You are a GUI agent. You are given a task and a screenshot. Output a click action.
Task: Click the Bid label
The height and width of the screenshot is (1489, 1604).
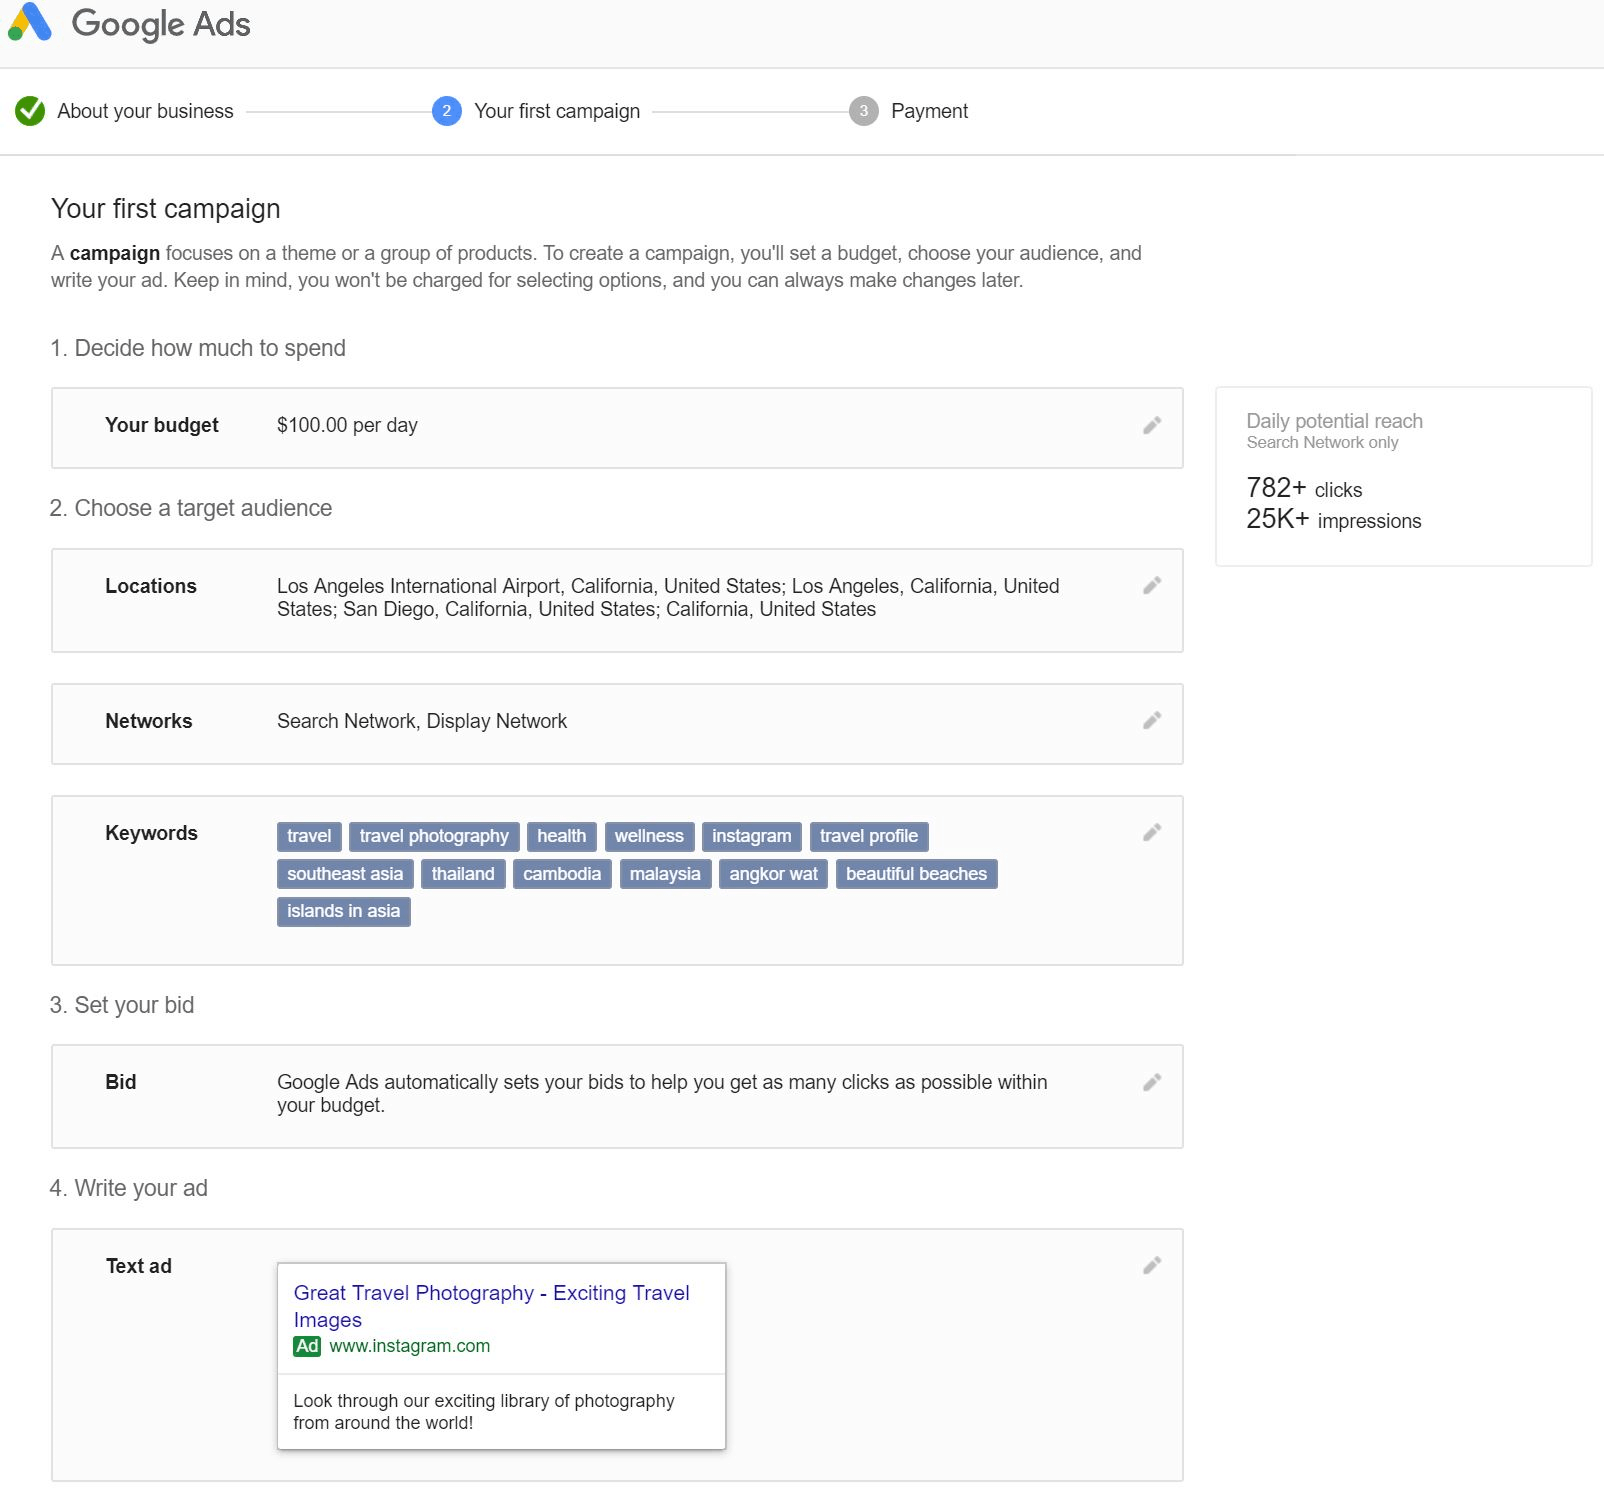[x=121, y=1082]
